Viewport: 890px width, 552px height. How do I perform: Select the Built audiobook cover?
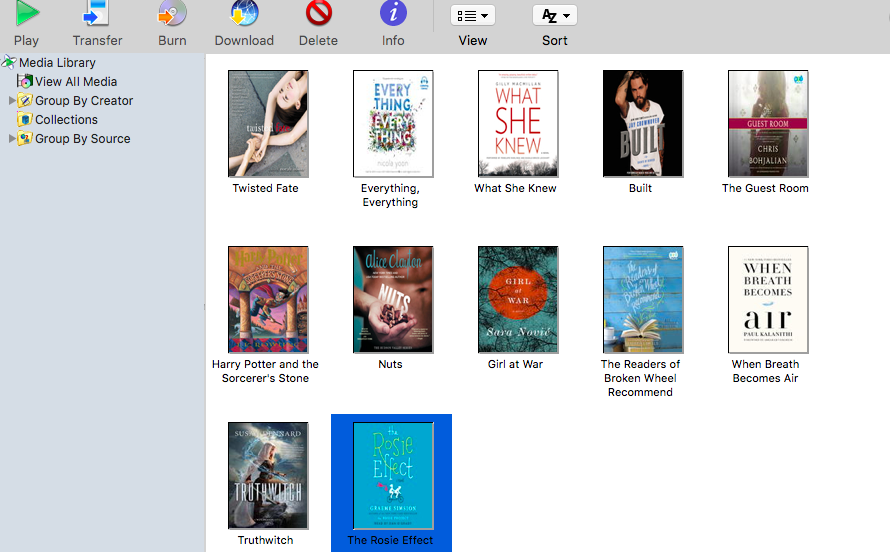pos(643,124)
